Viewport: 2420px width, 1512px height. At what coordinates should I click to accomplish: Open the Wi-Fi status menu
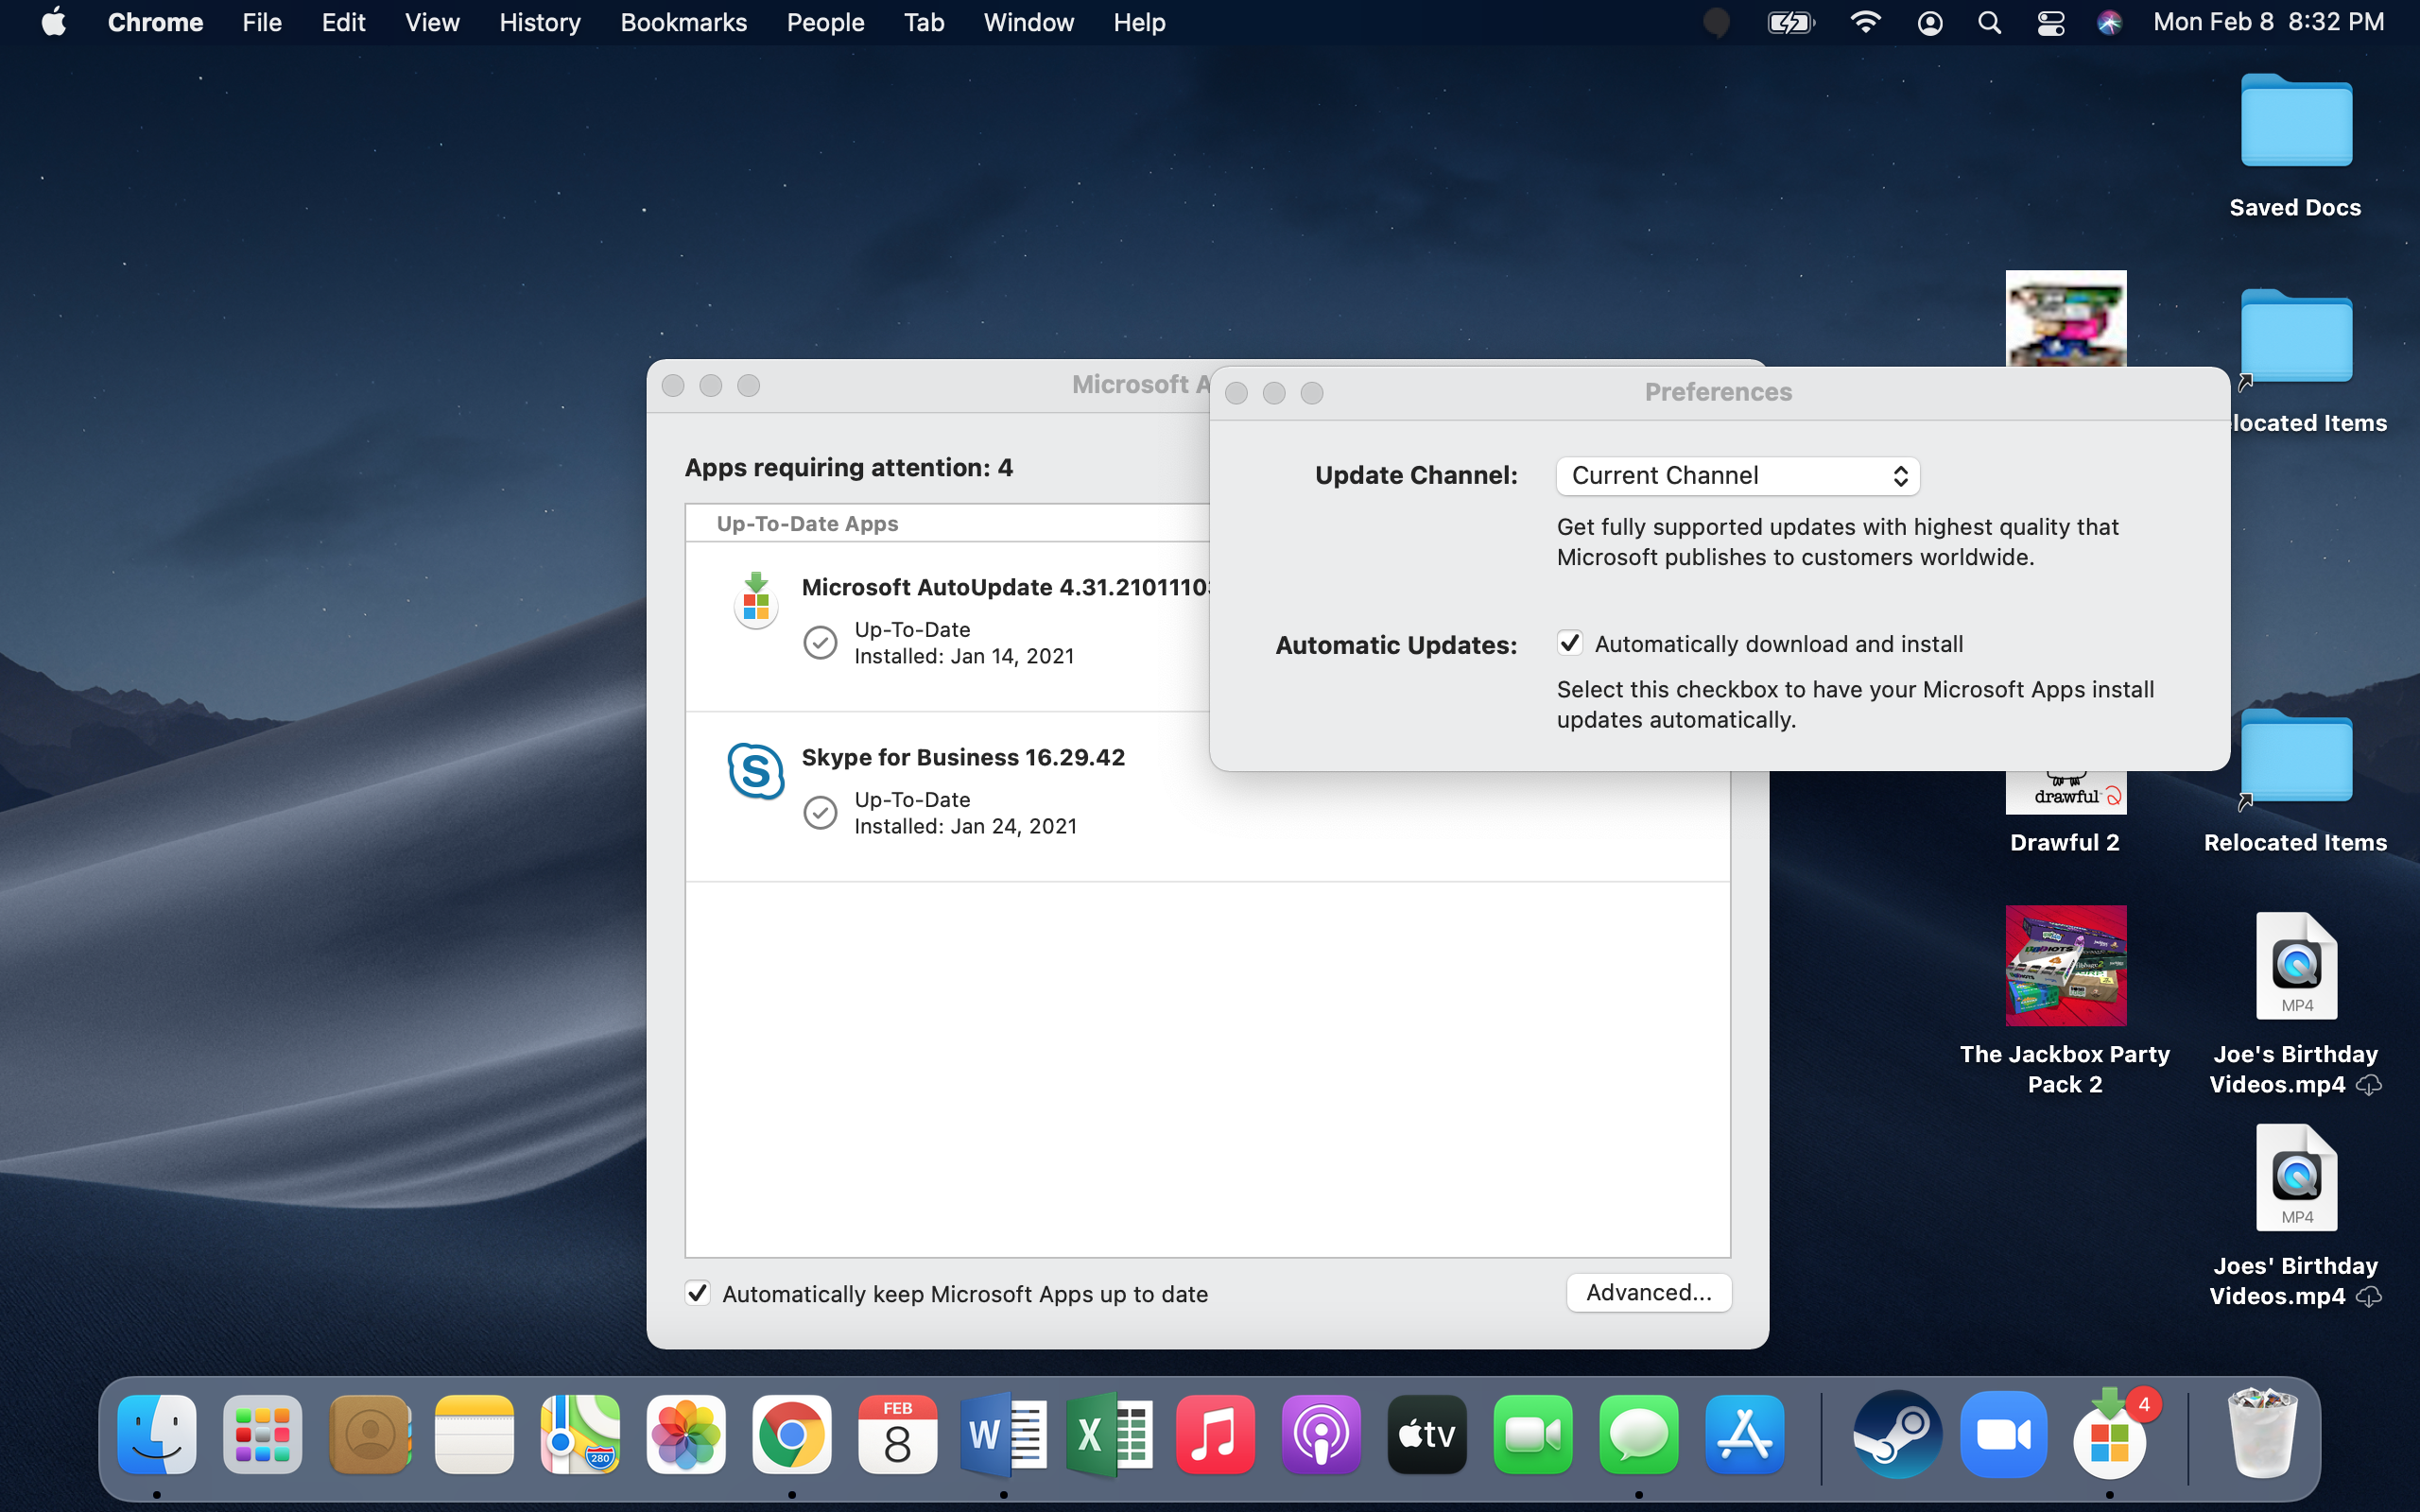pyautogui.click(x=1865, y=23)
